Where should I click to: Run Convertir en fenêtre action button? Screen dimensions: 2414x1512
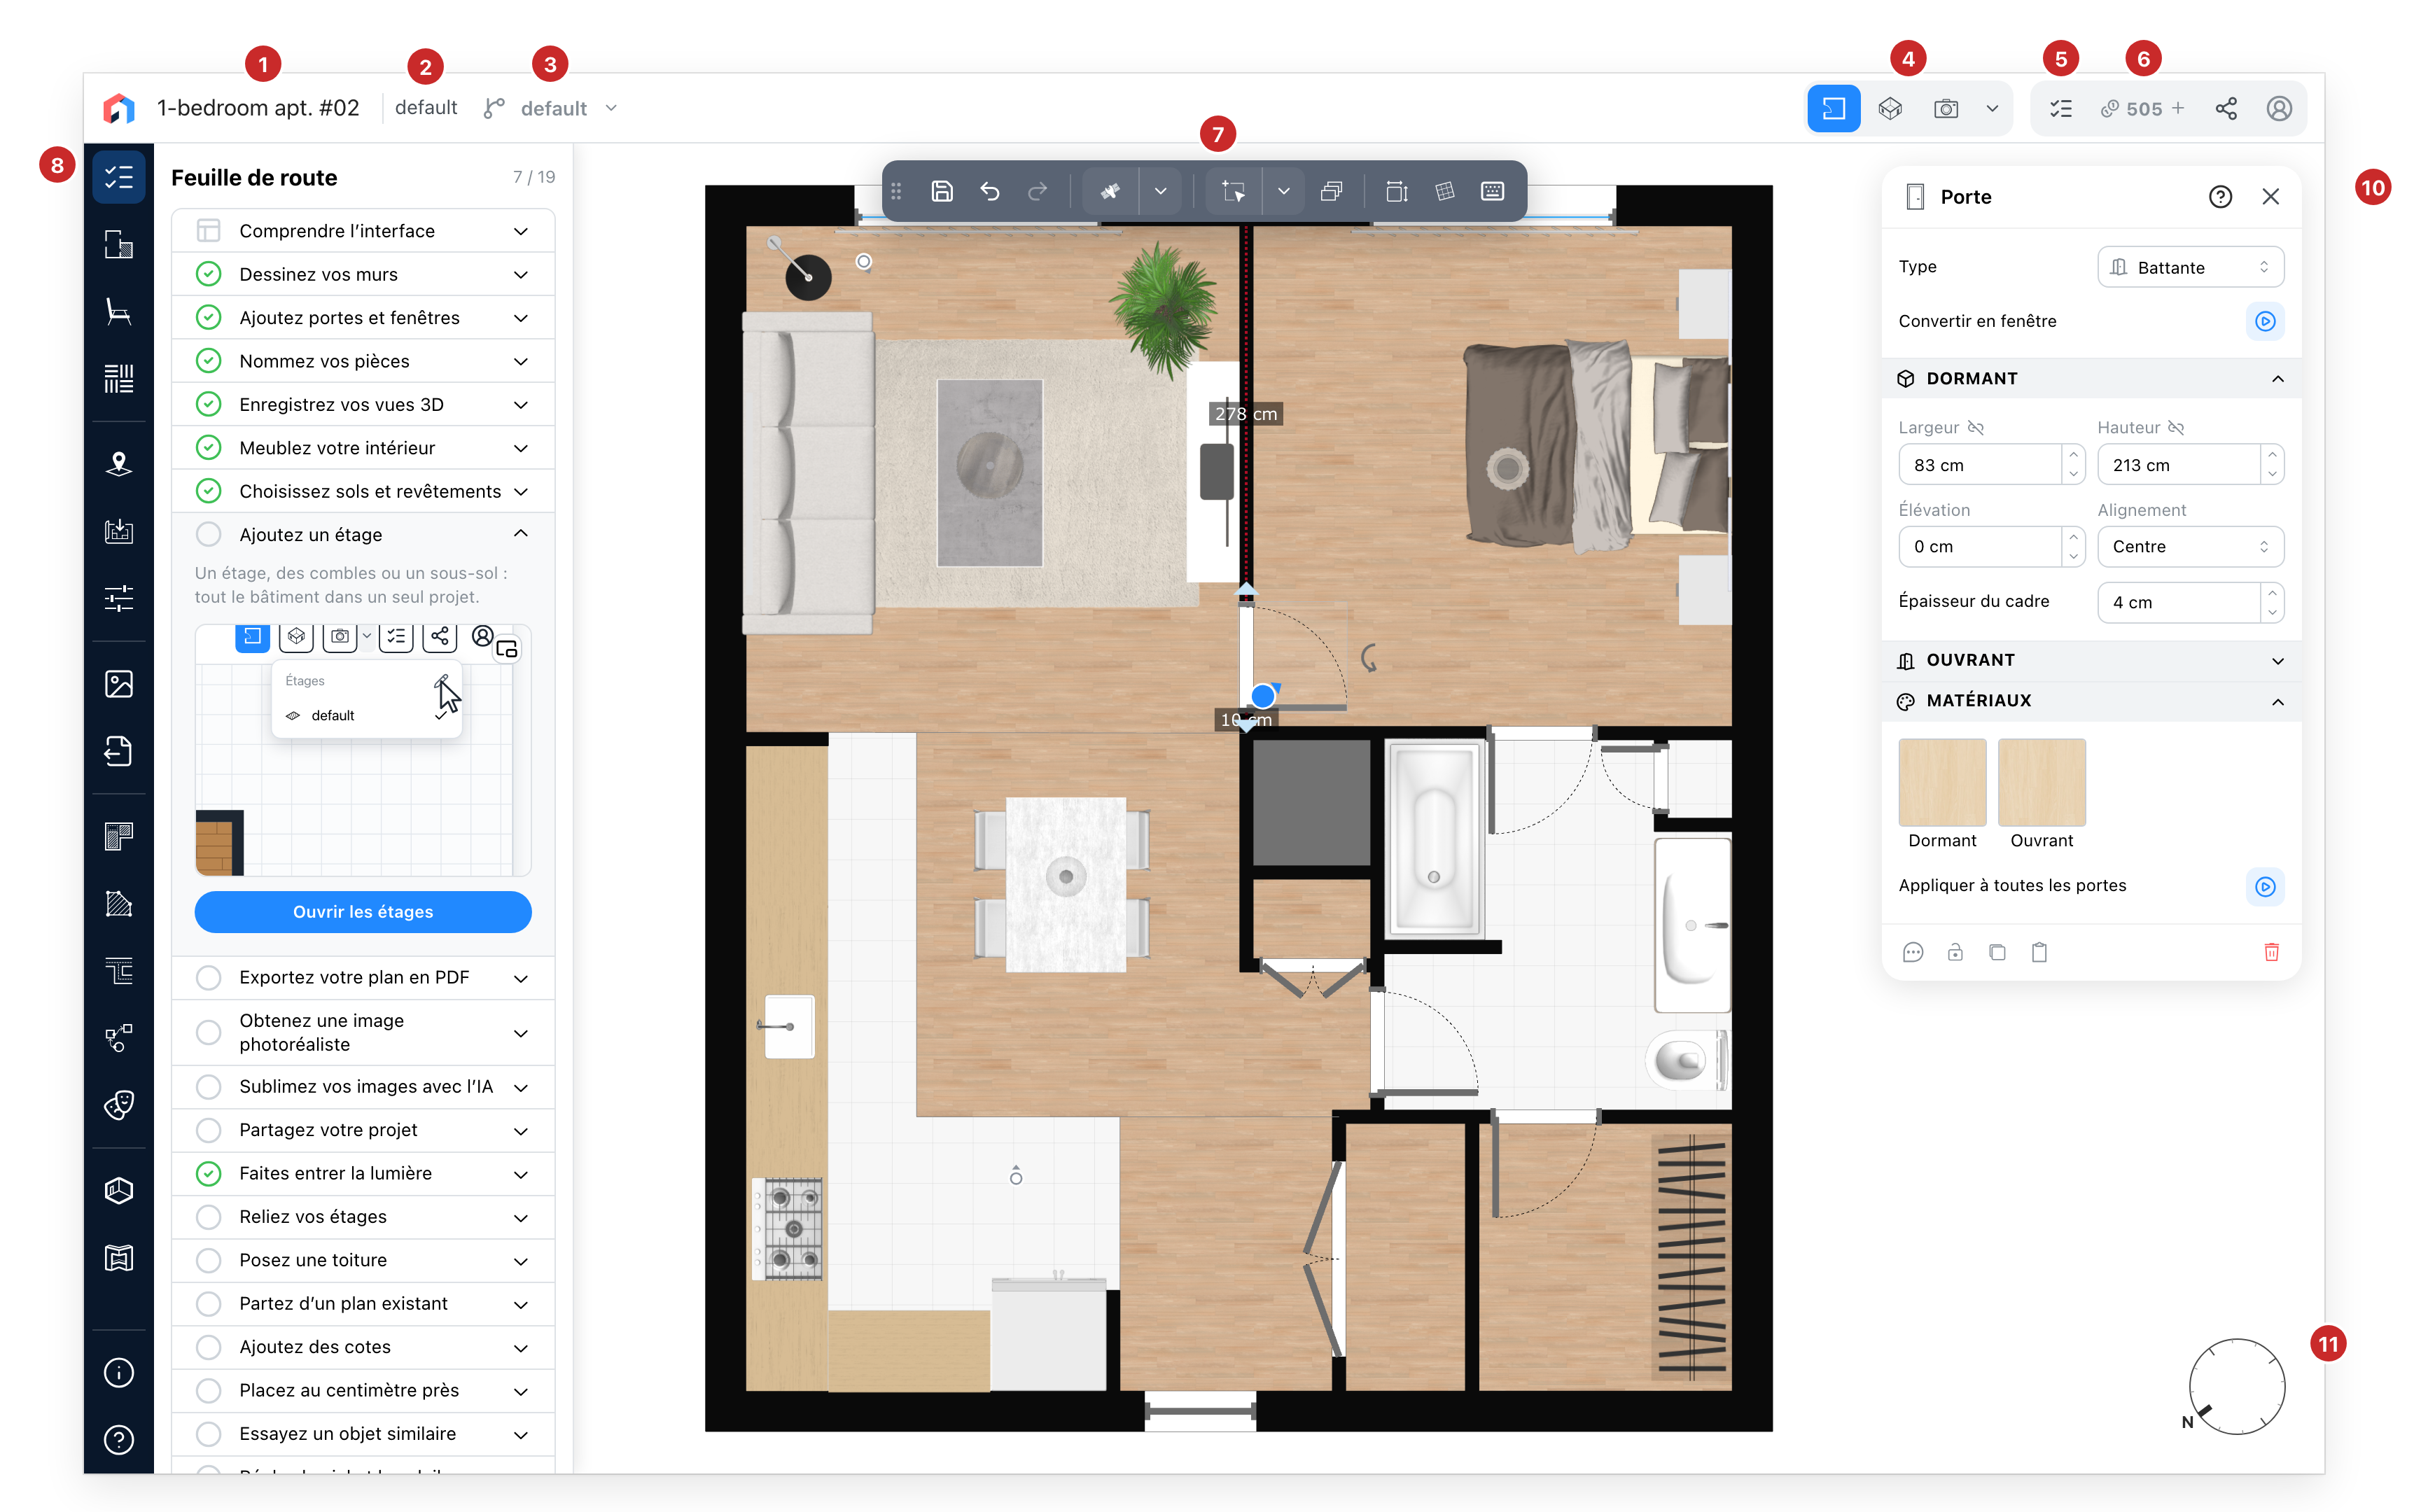tap(2264, 321)
